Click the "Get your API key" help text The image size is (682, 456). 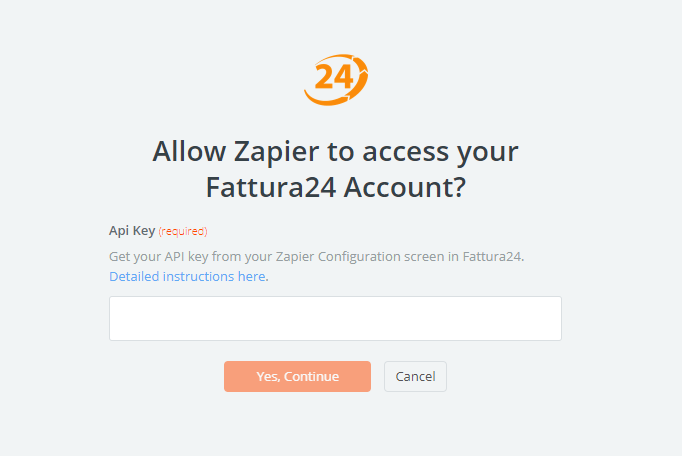(x=317, y=257)
